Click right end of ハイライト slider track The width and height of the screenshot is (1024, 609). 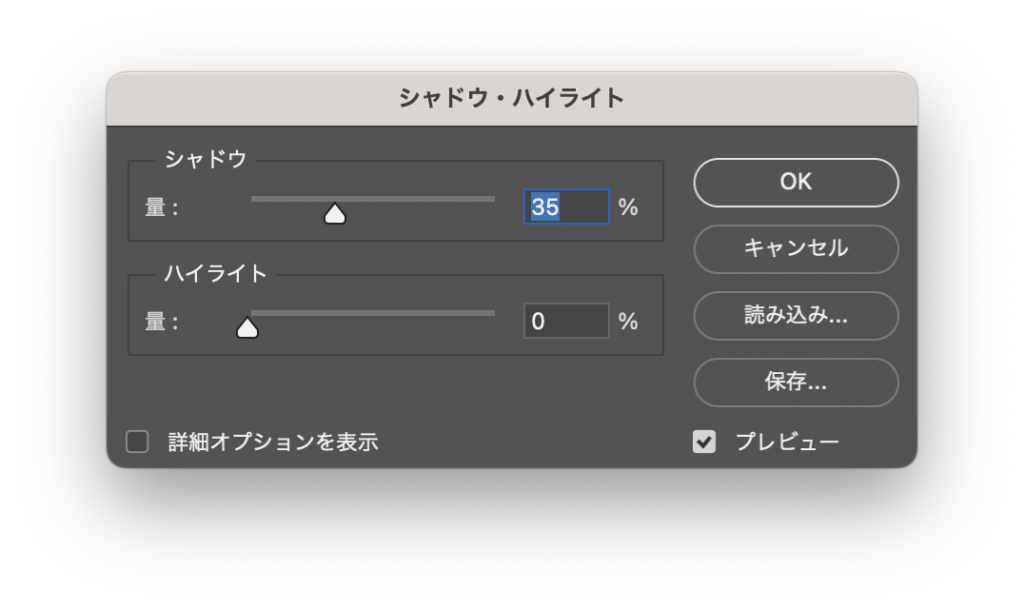coord(491,313)
